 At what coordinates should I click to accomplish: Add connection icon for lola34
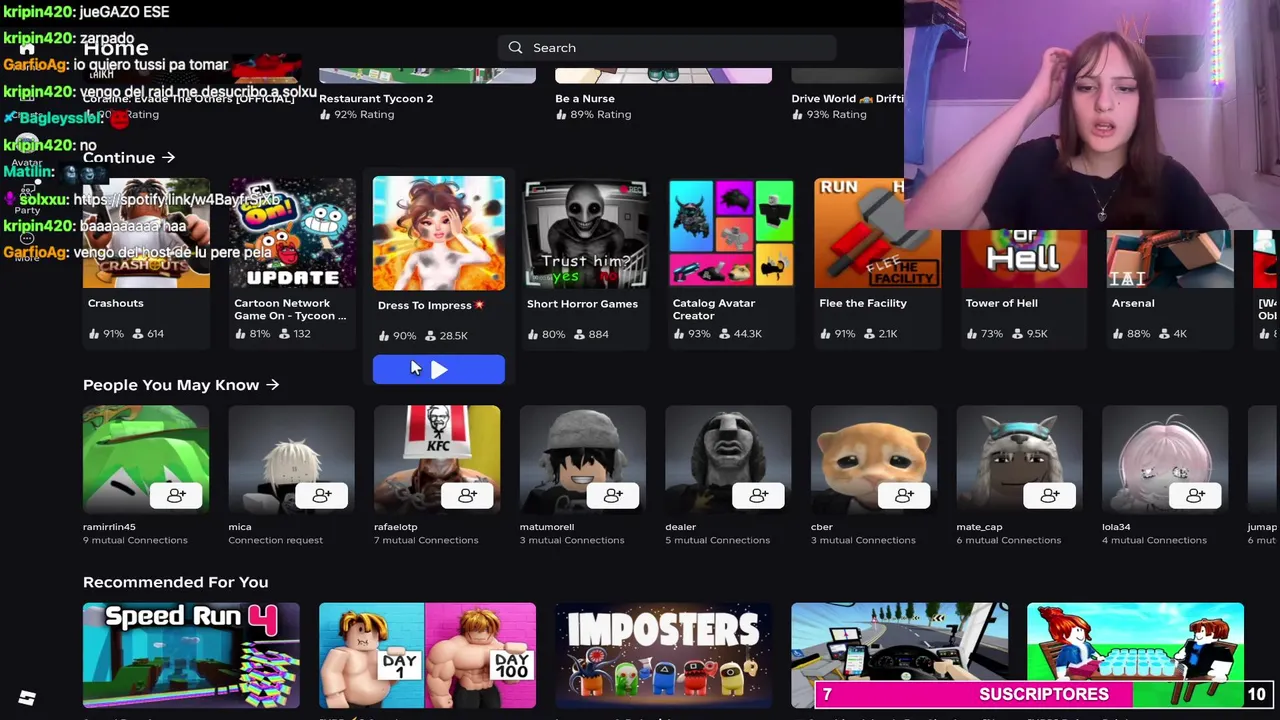coord(1195,495)
